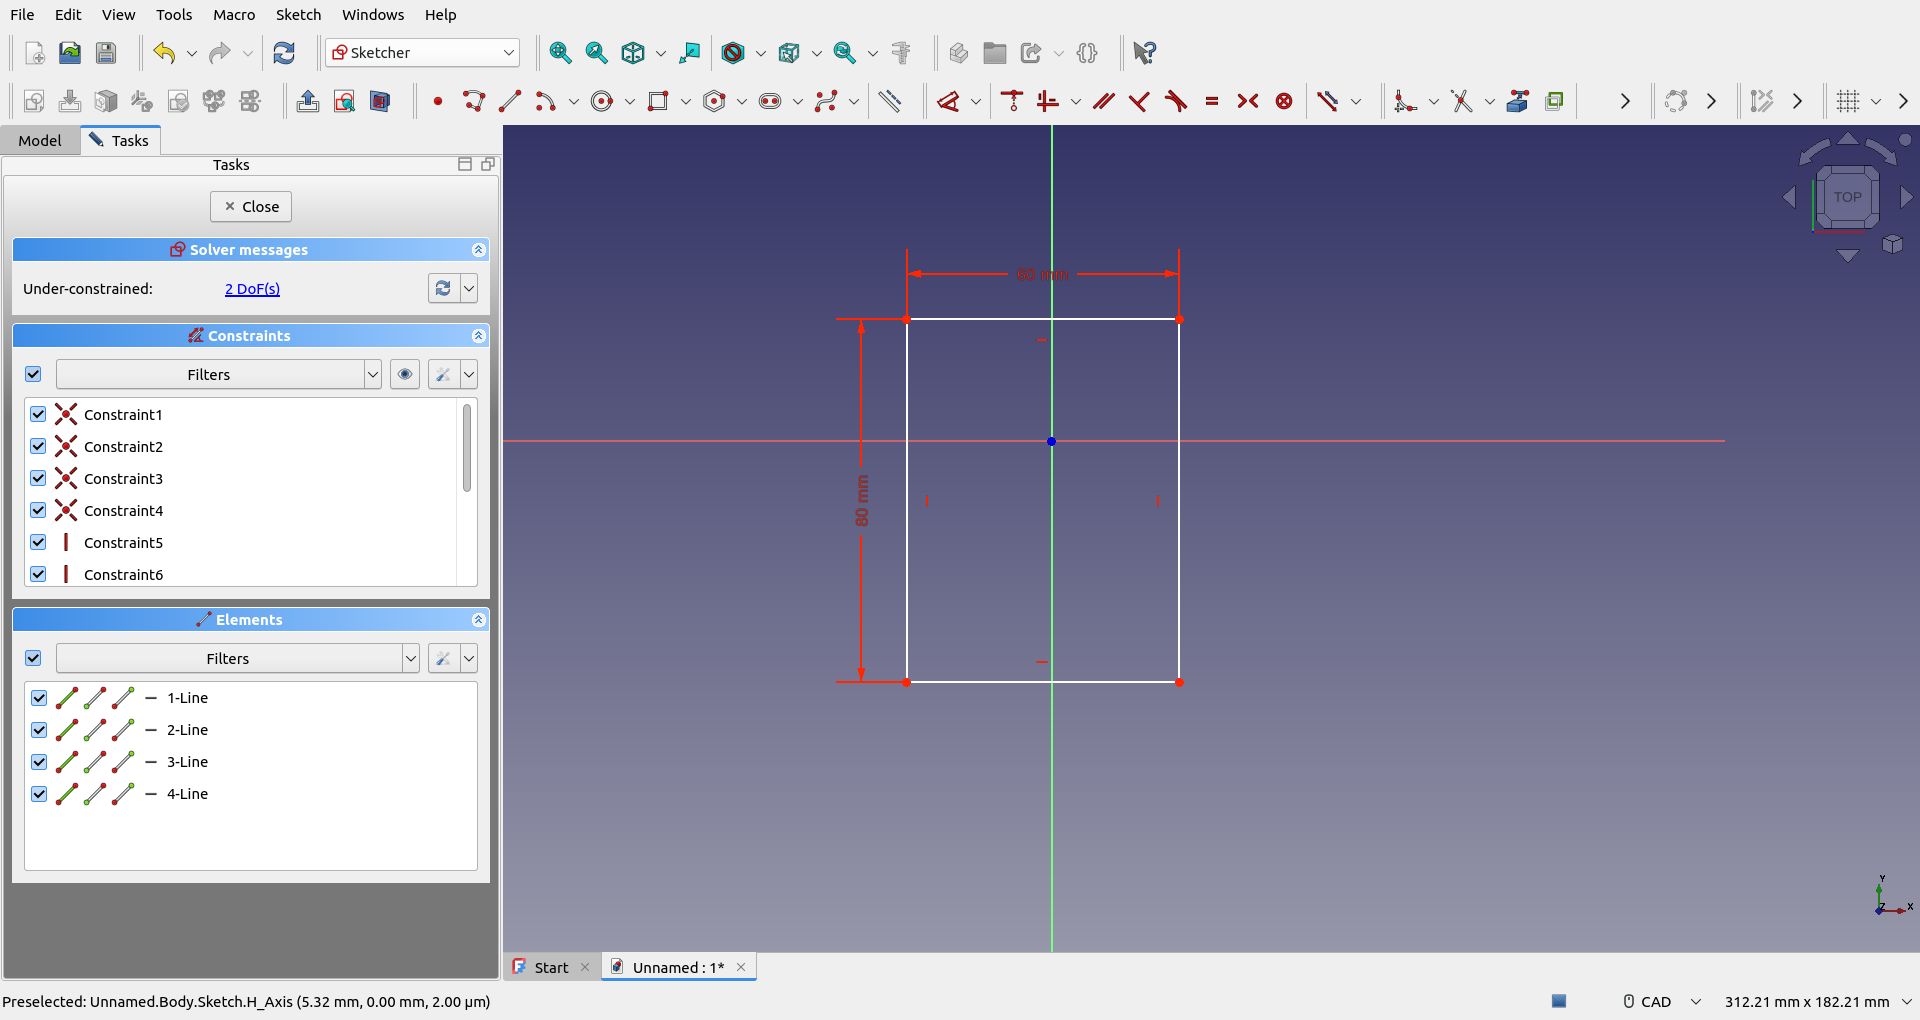
Task: Click the Leave sketch icon
Action: pos(308,101)
